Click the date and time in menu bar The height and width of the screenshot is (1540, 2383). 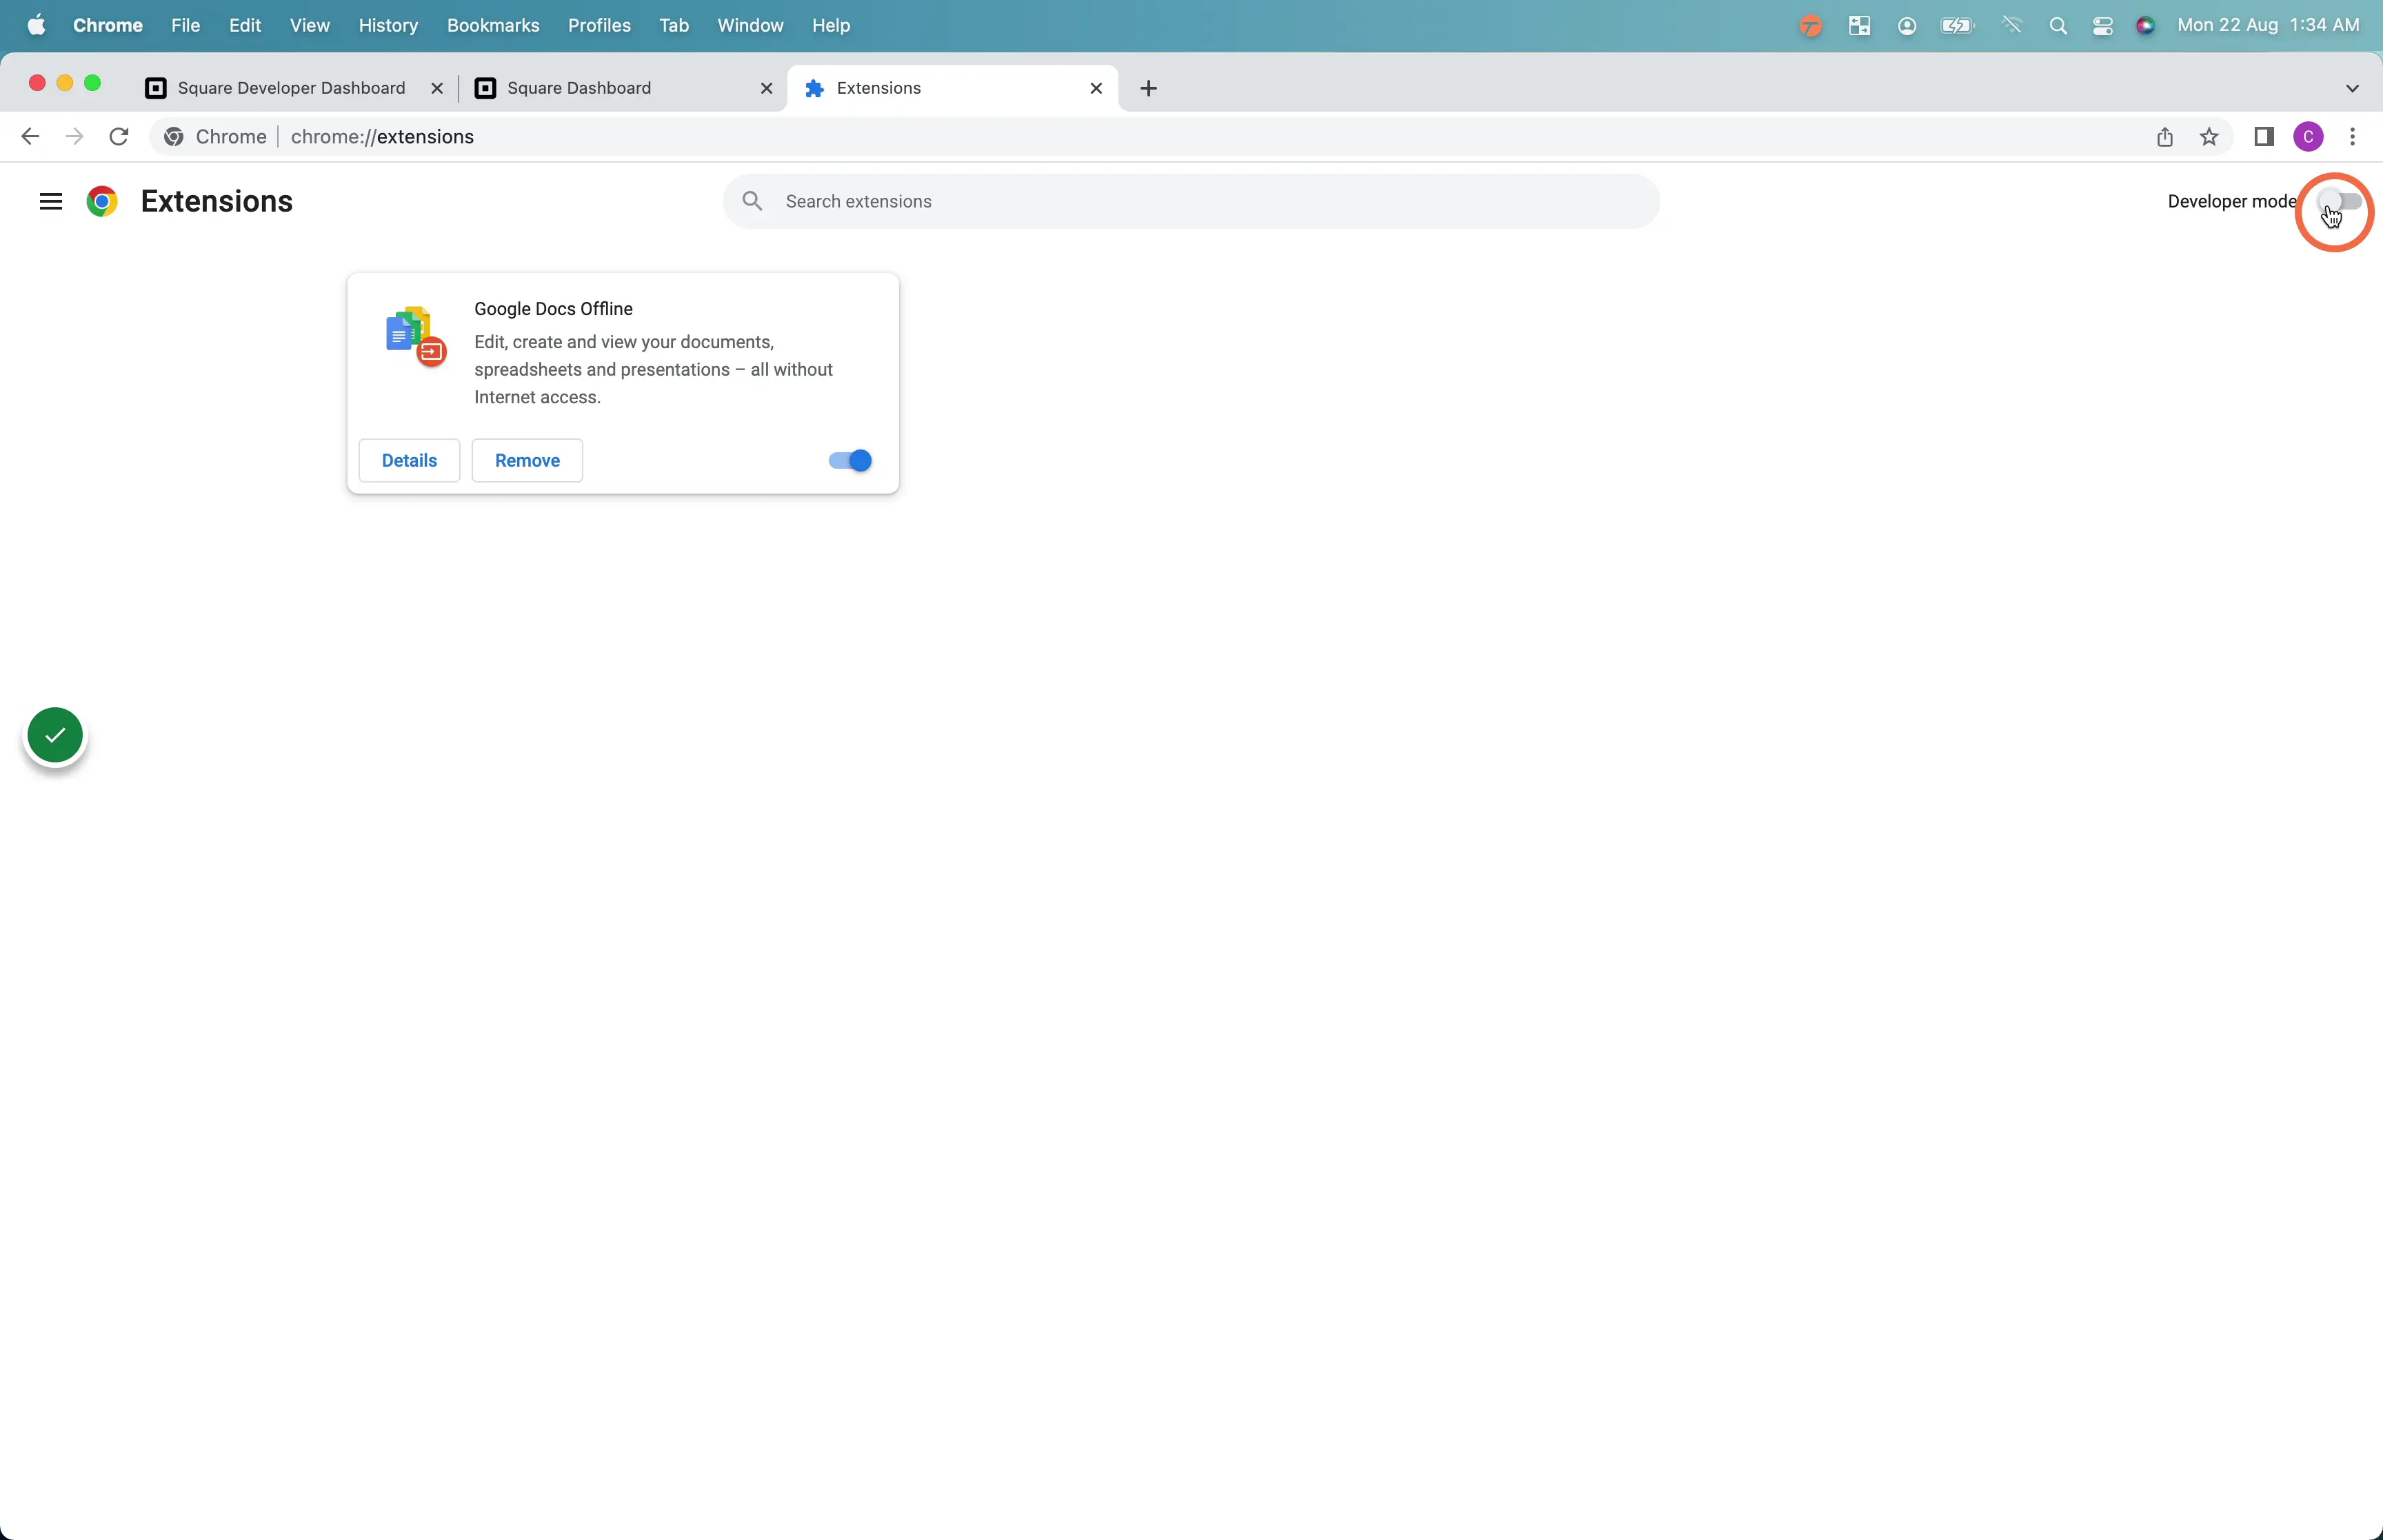(x=2268, y=26)
